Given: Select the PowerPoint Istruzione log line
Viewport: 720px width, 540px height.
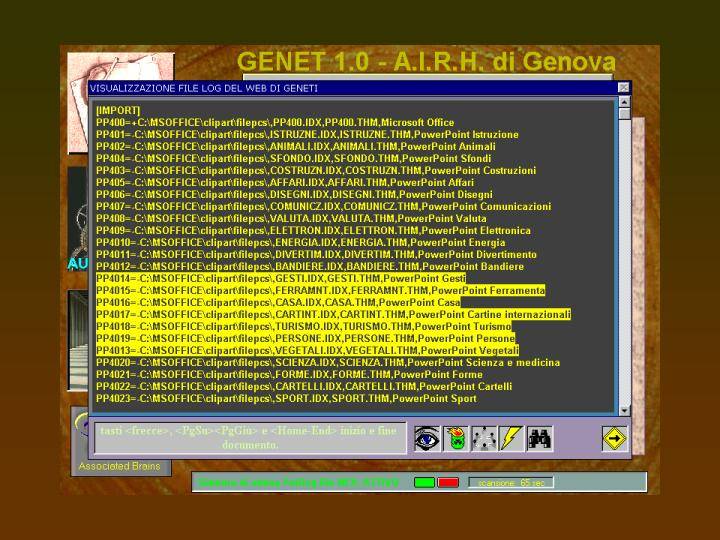Looking at the screenshot, I should 307,135.
